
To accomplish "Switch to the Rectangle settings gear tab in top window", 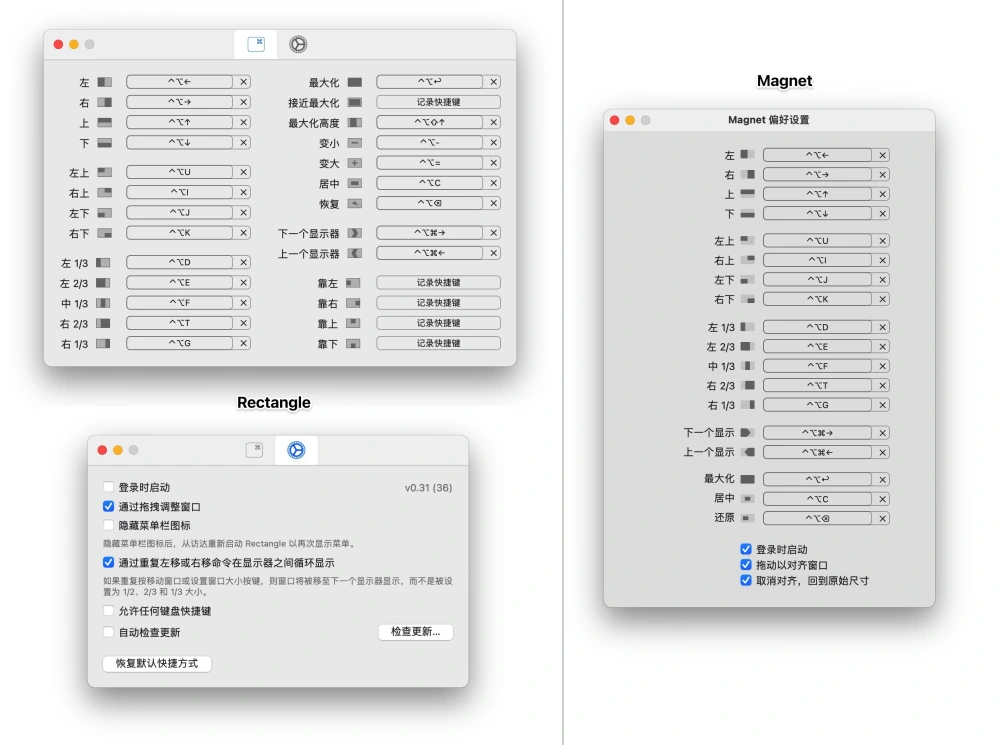I will (x=298, y=44).
